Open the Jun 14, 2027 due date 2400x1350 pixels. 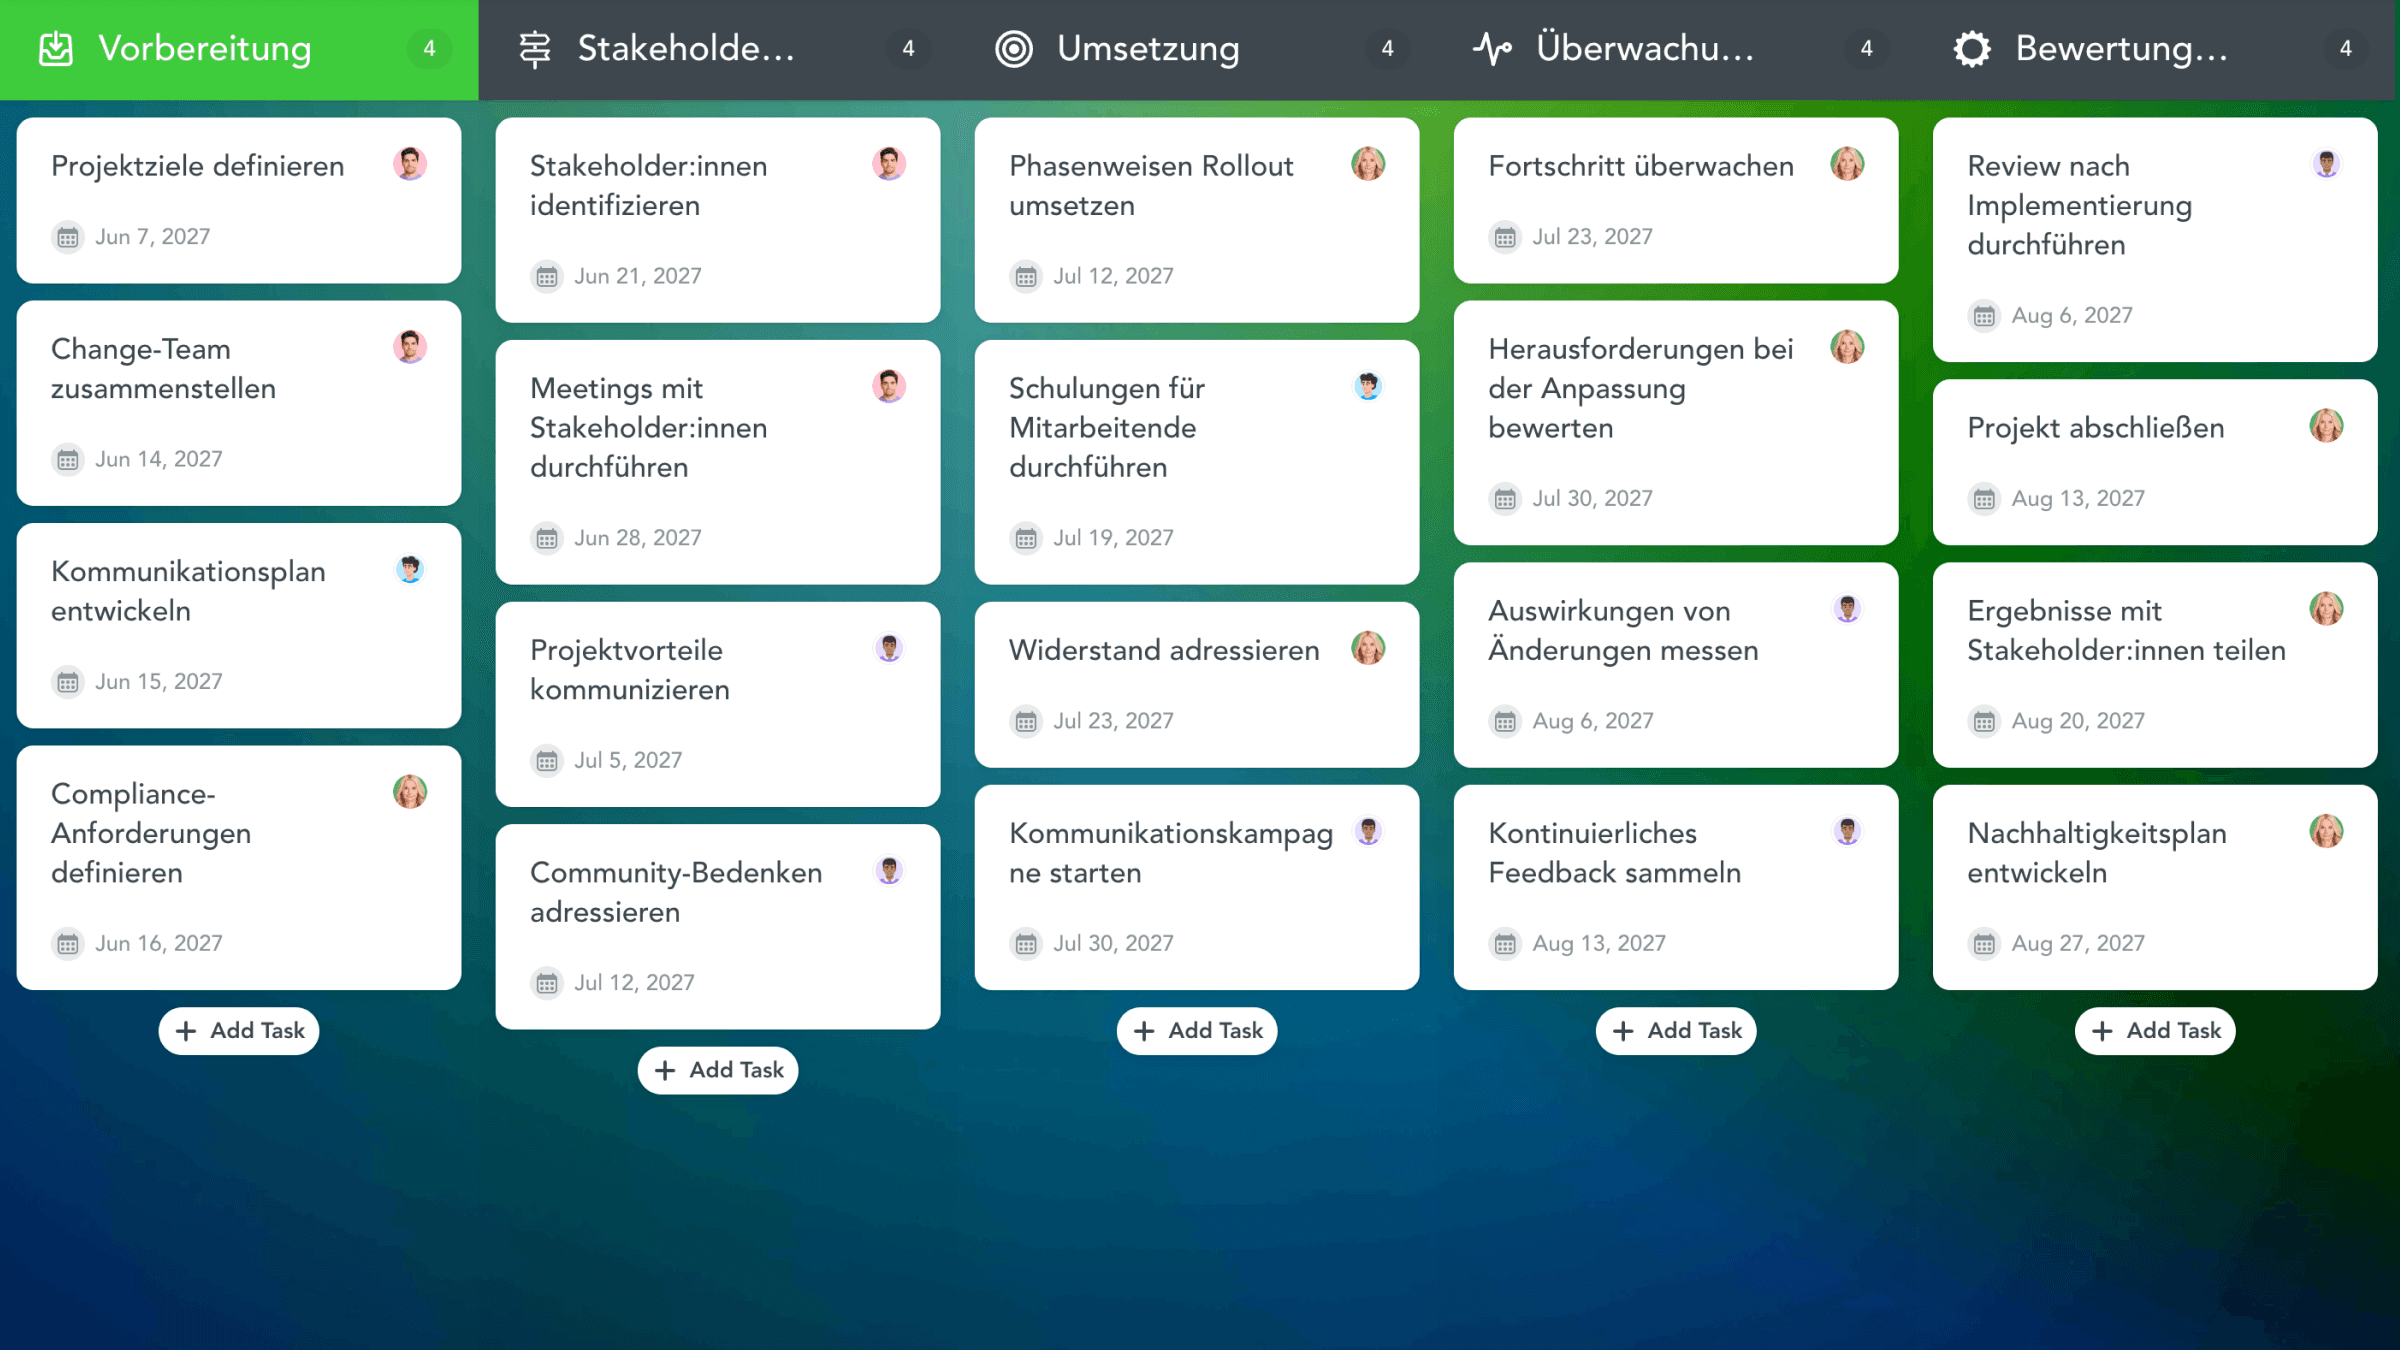coord(158,459)
